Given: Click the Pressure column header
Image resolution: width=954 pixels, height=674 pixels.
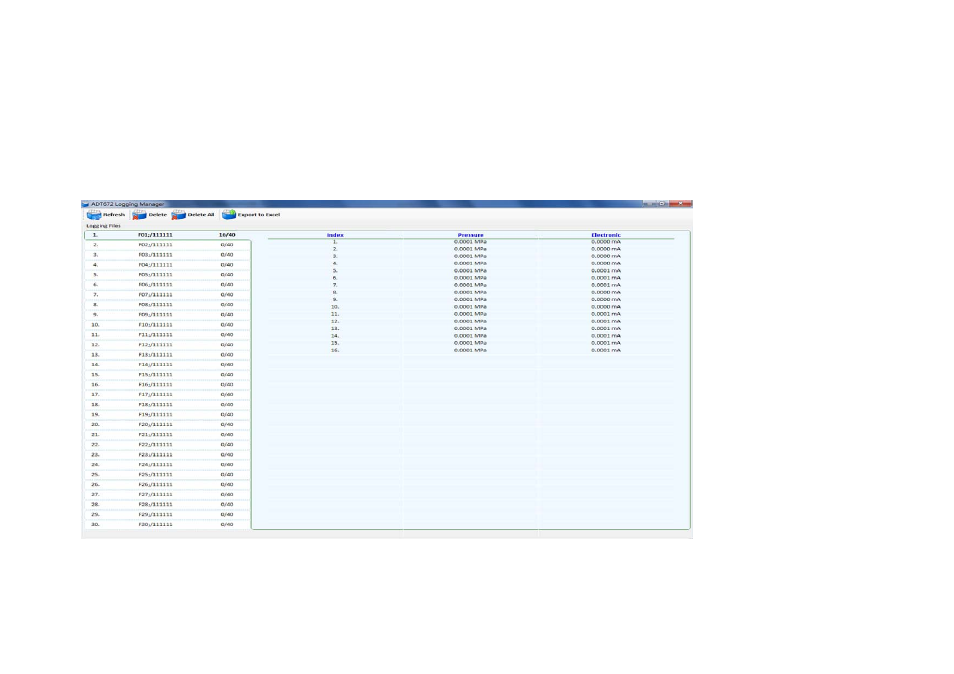Looking at the screenshot, I should click(470, 235).
